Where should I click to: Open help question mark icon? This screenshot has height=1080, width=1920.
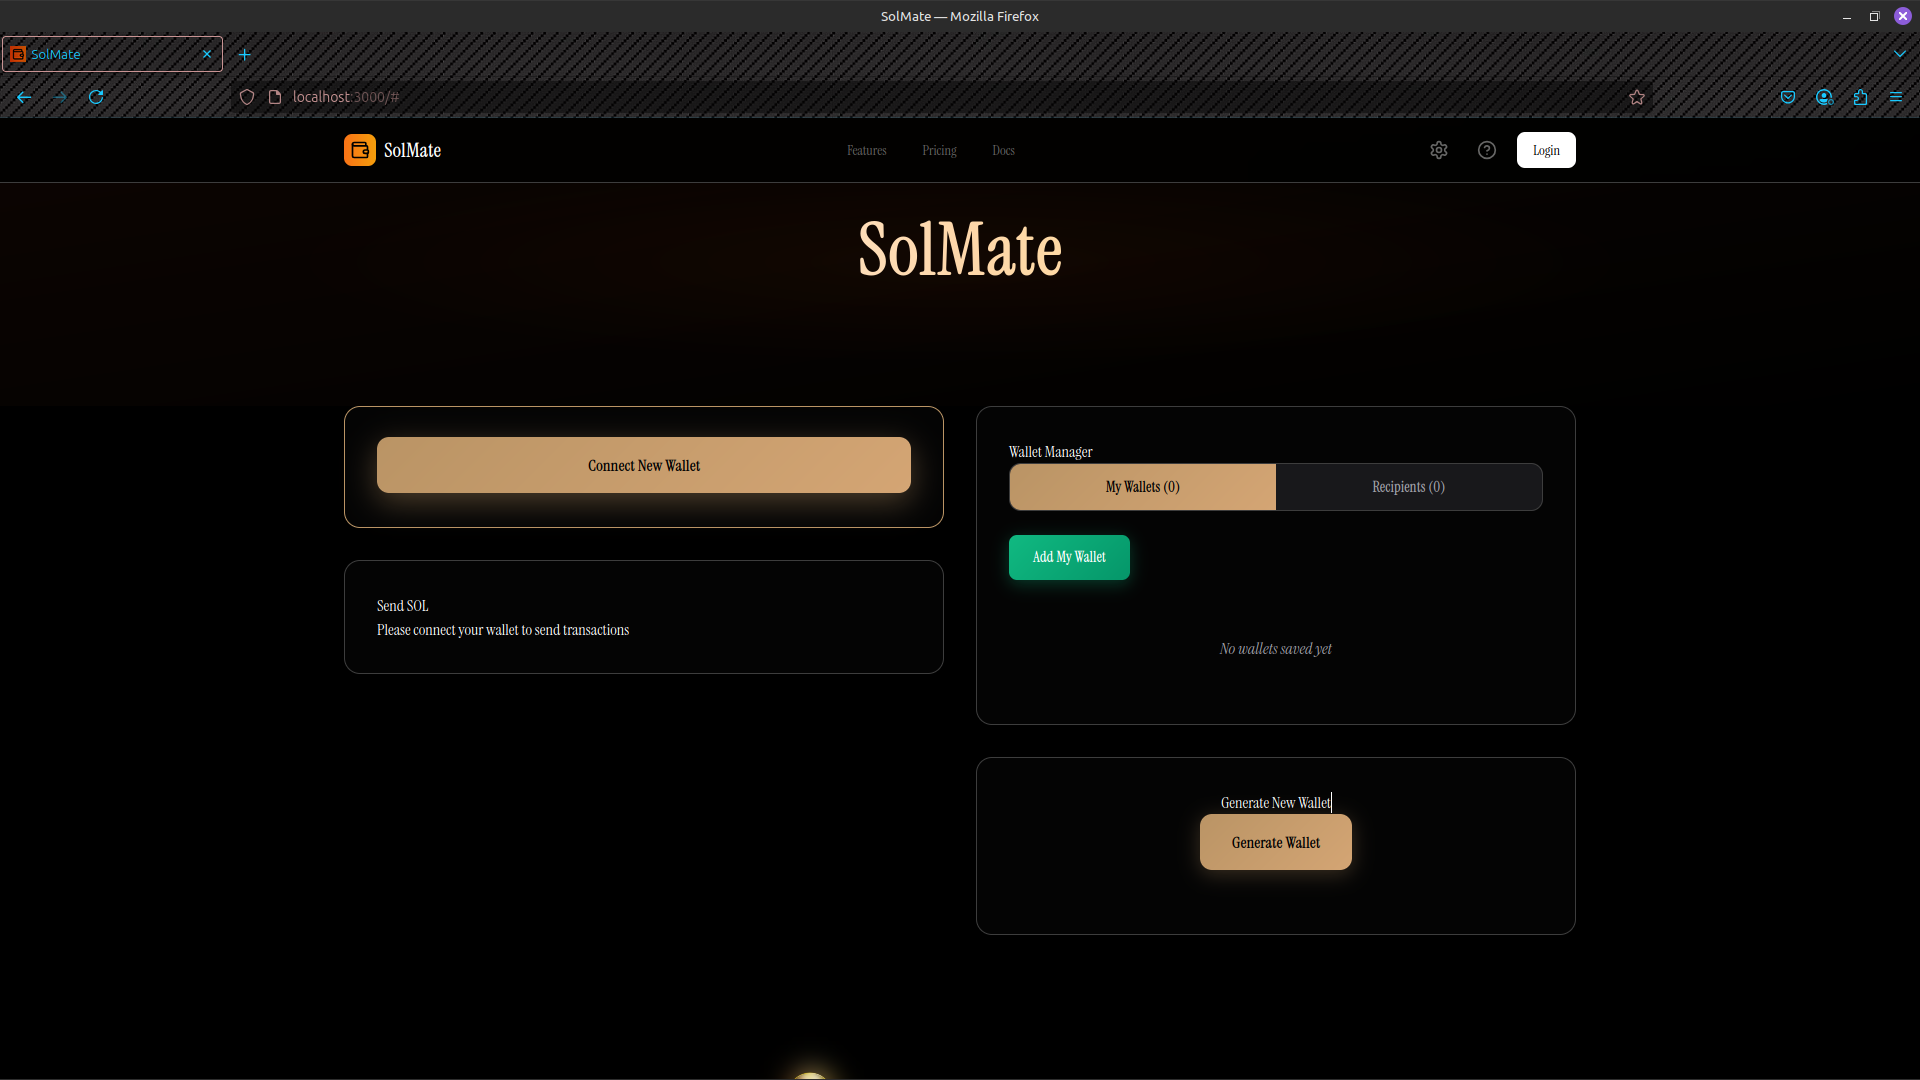1487,150
